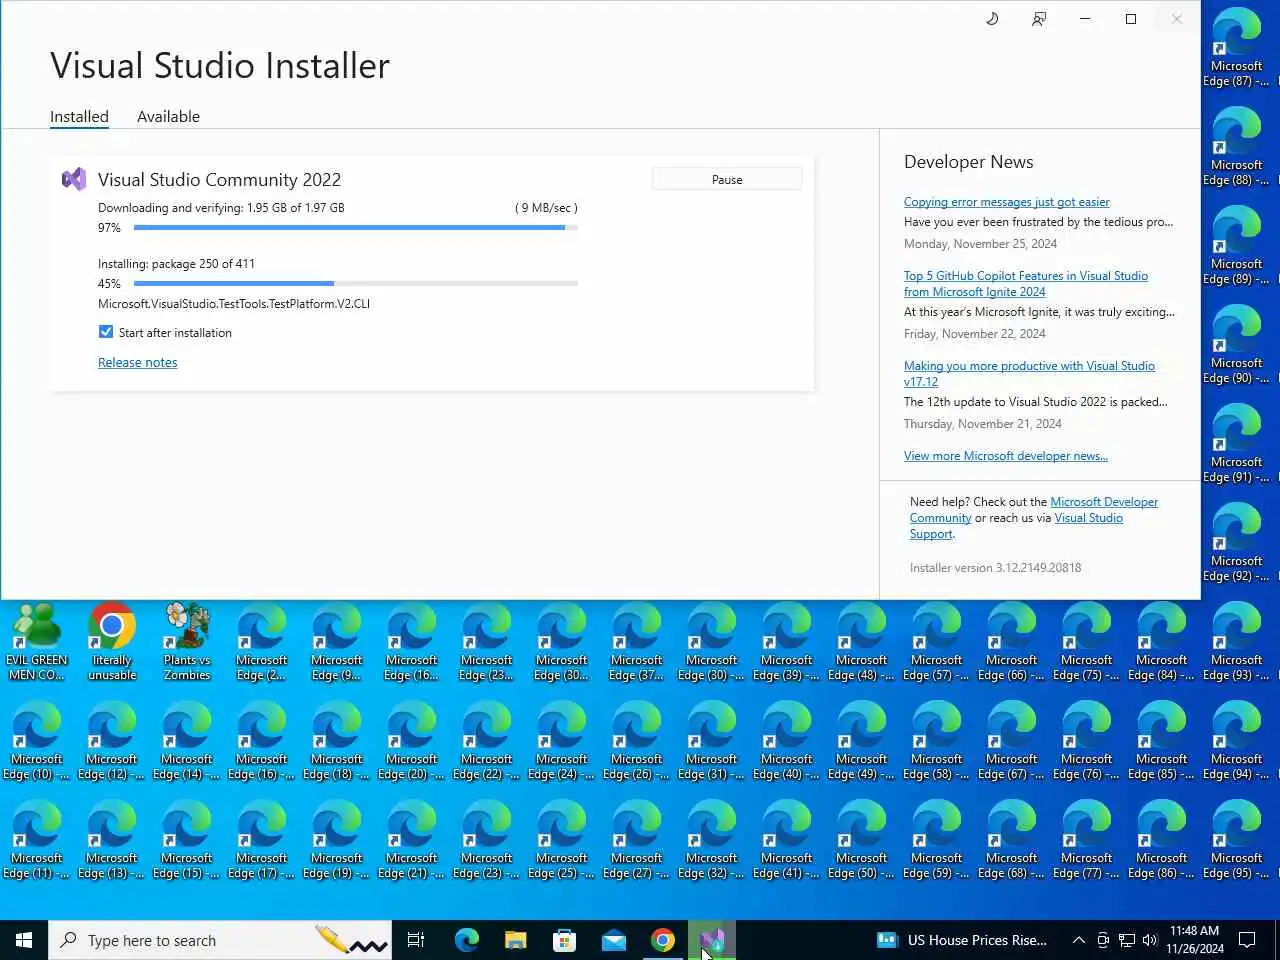Image resolution: width=1280 pixels, height=960 pixels.
Task: Select Microsoft Edge (85) desktop shortcut
Action: (1162, 742)
